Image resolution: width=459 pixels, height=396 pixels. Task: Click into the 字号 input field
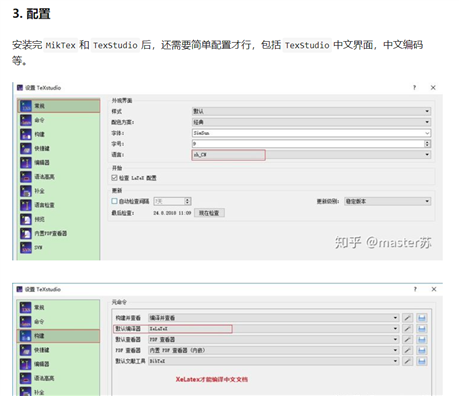[308, 144]
